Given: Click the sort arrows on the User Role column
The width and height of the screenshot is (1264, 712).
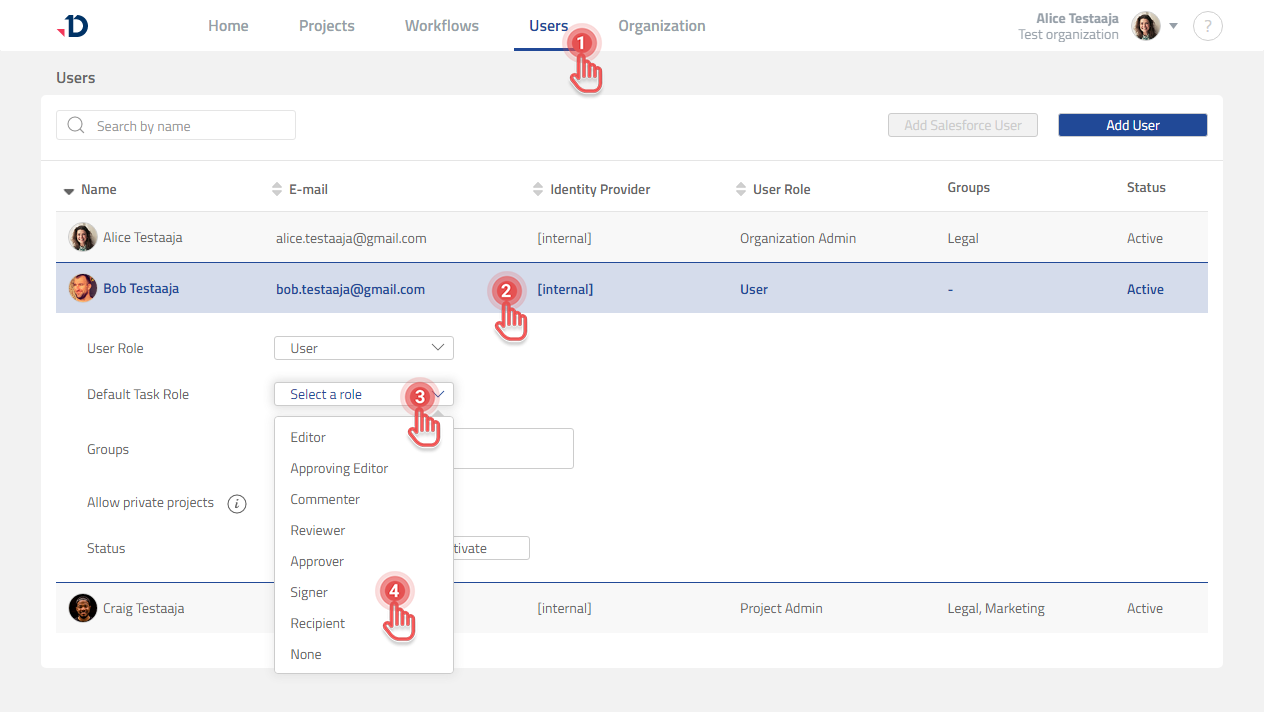Looking at the screenshot, I should coord(740,189).
